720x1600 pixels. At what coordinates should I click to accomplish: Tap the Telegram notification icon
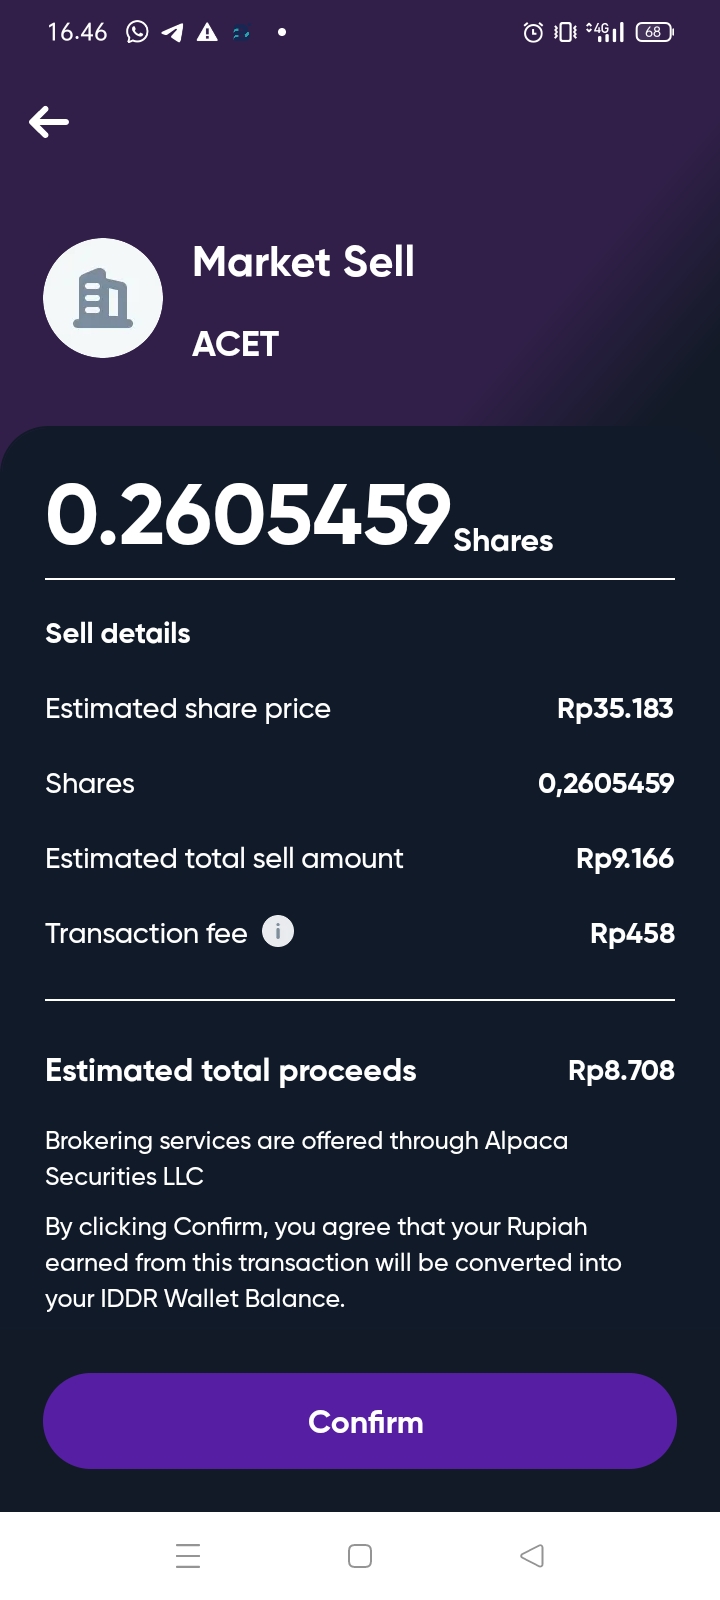172,32
